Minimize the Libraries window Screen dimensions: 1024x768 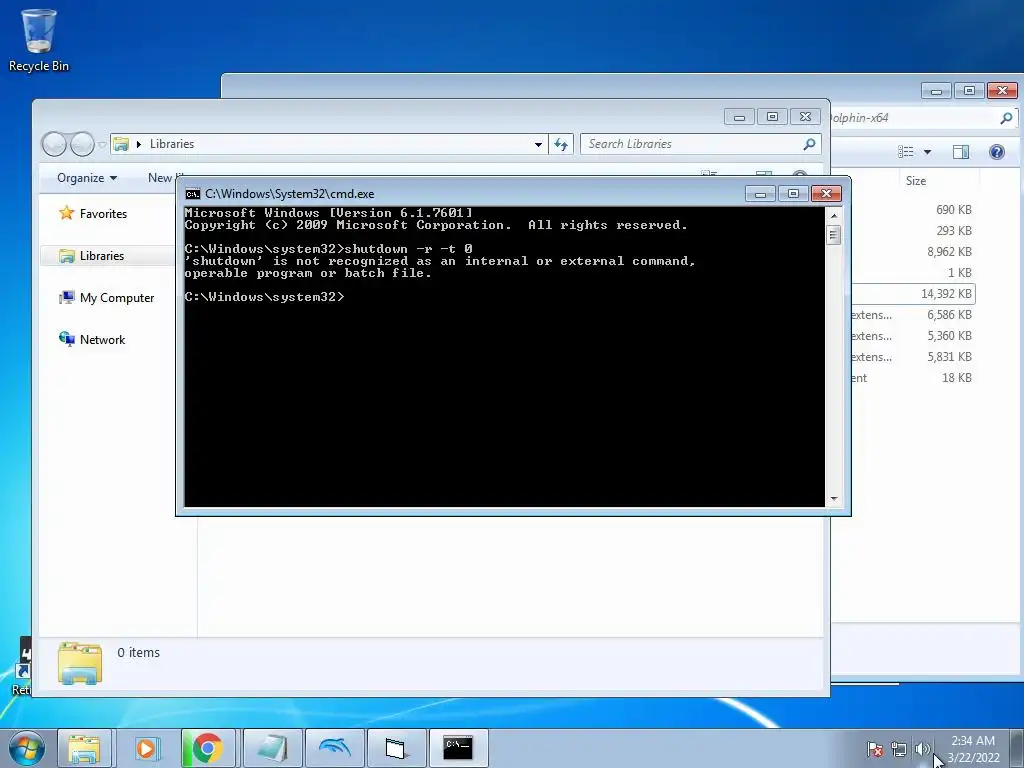click(739, 117)
